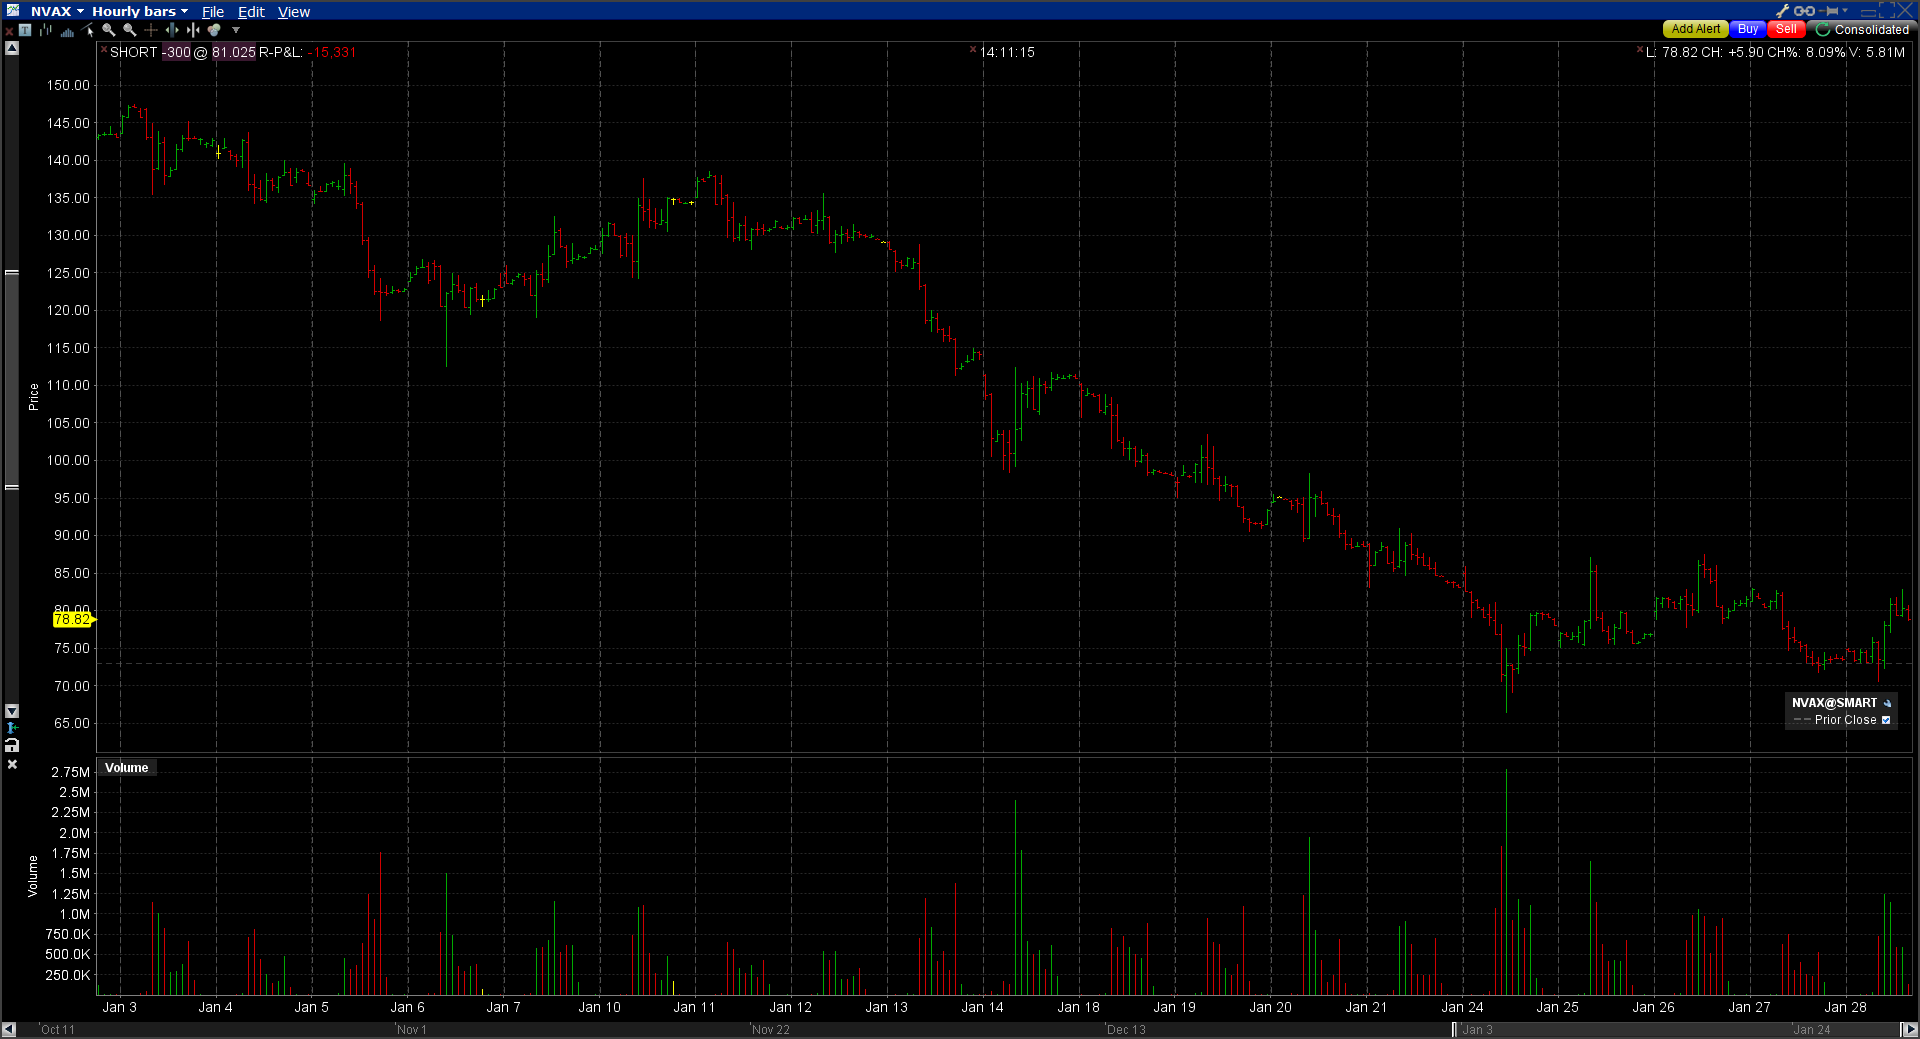1920x1039 pixels.
Task: Click the price axis scroll up arrow
Action: coord(12,48)
